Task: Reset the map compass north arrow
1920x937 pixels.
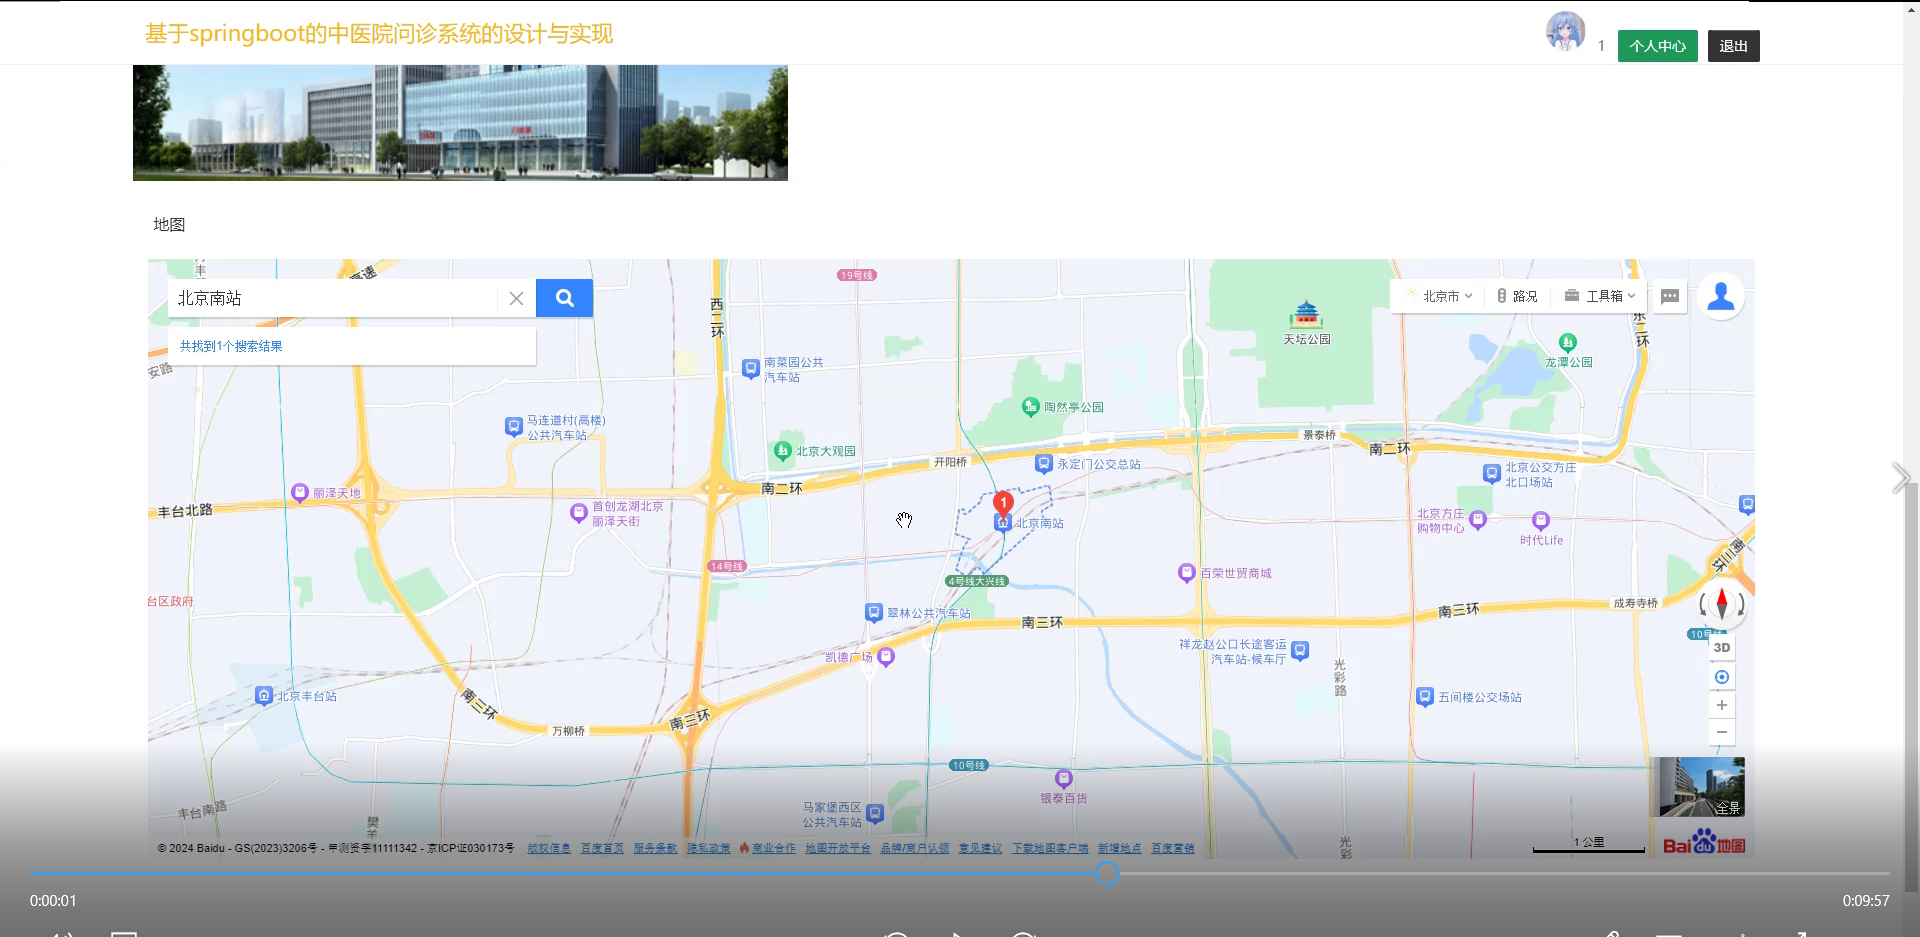Action: (x=1722, y=603)
